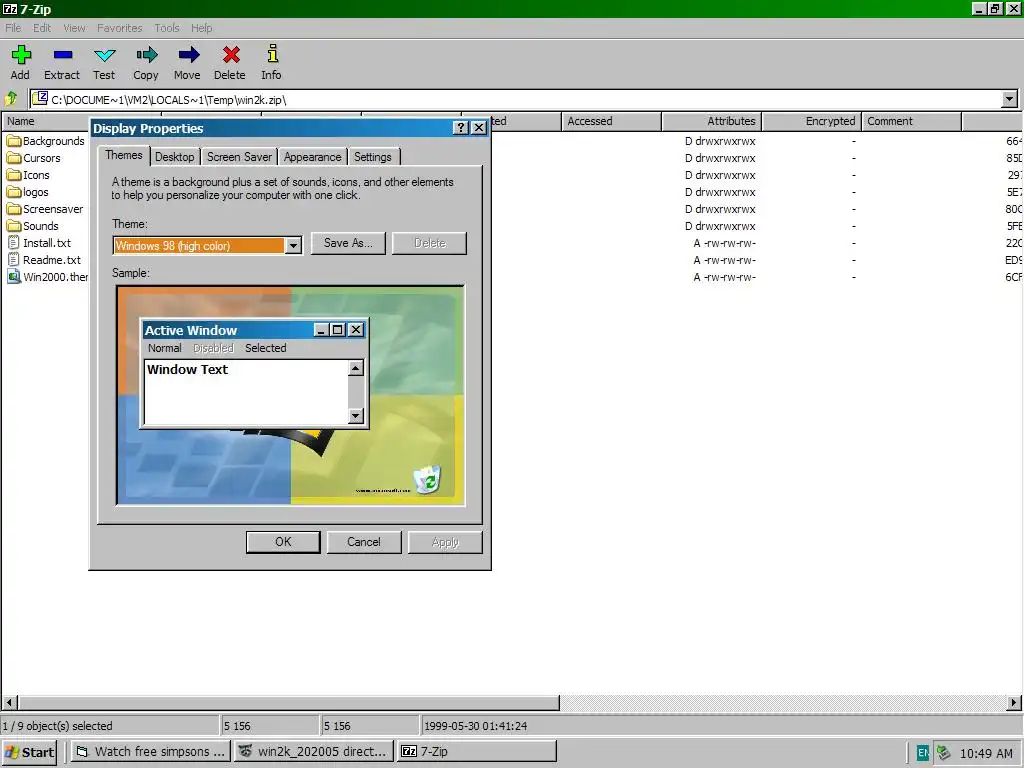Switch to the Desktop tab

(174, 157)
